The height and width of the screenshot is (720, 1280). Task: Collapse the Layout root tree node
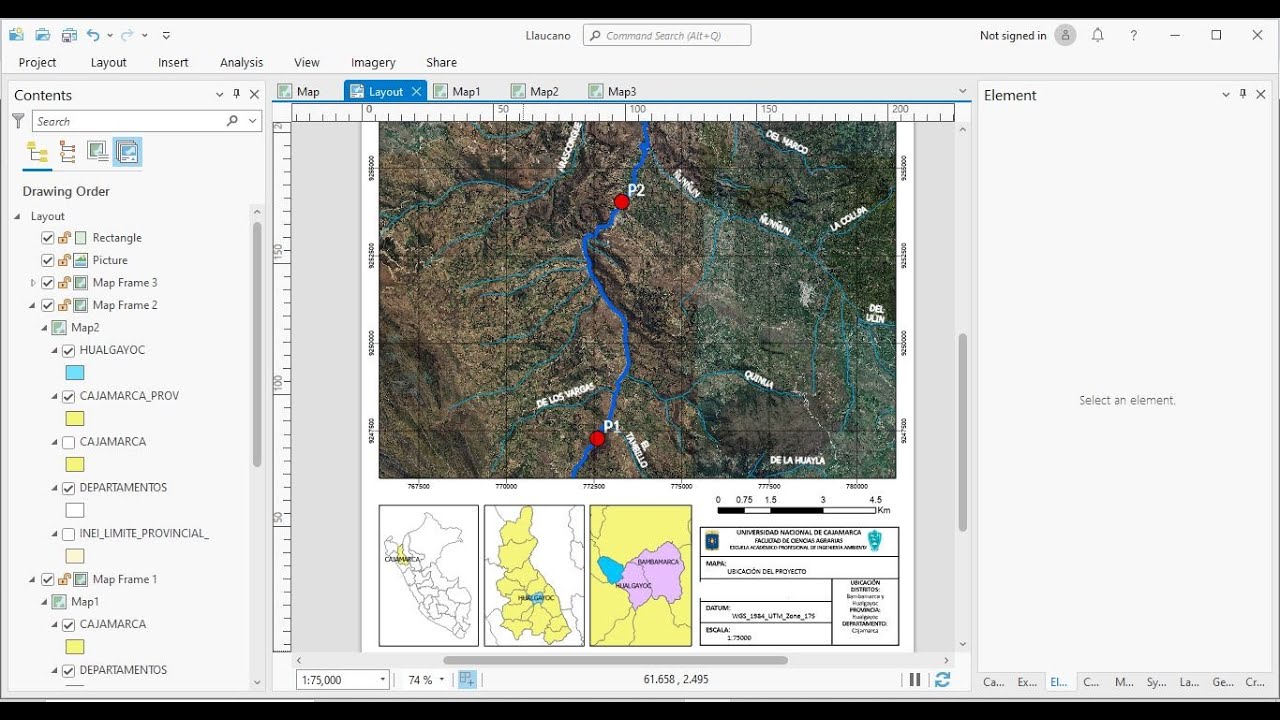pyautogui.click(x=17, y=216)
